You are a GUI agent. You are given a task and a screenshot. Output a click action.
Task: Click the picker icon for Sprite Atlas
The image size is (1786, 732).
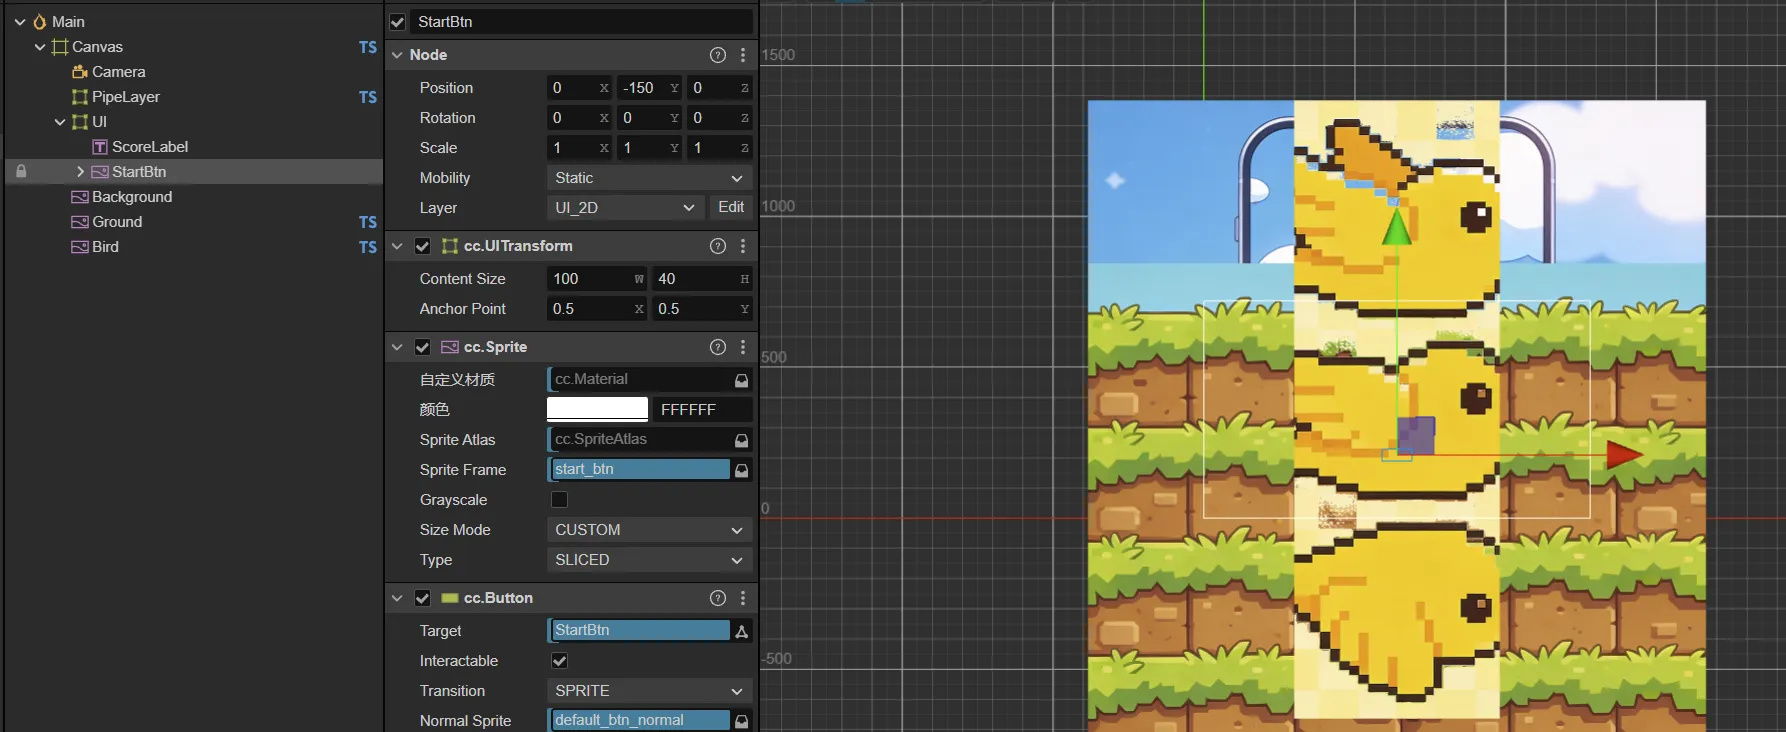pyautogui.click(x=742, y=440)
